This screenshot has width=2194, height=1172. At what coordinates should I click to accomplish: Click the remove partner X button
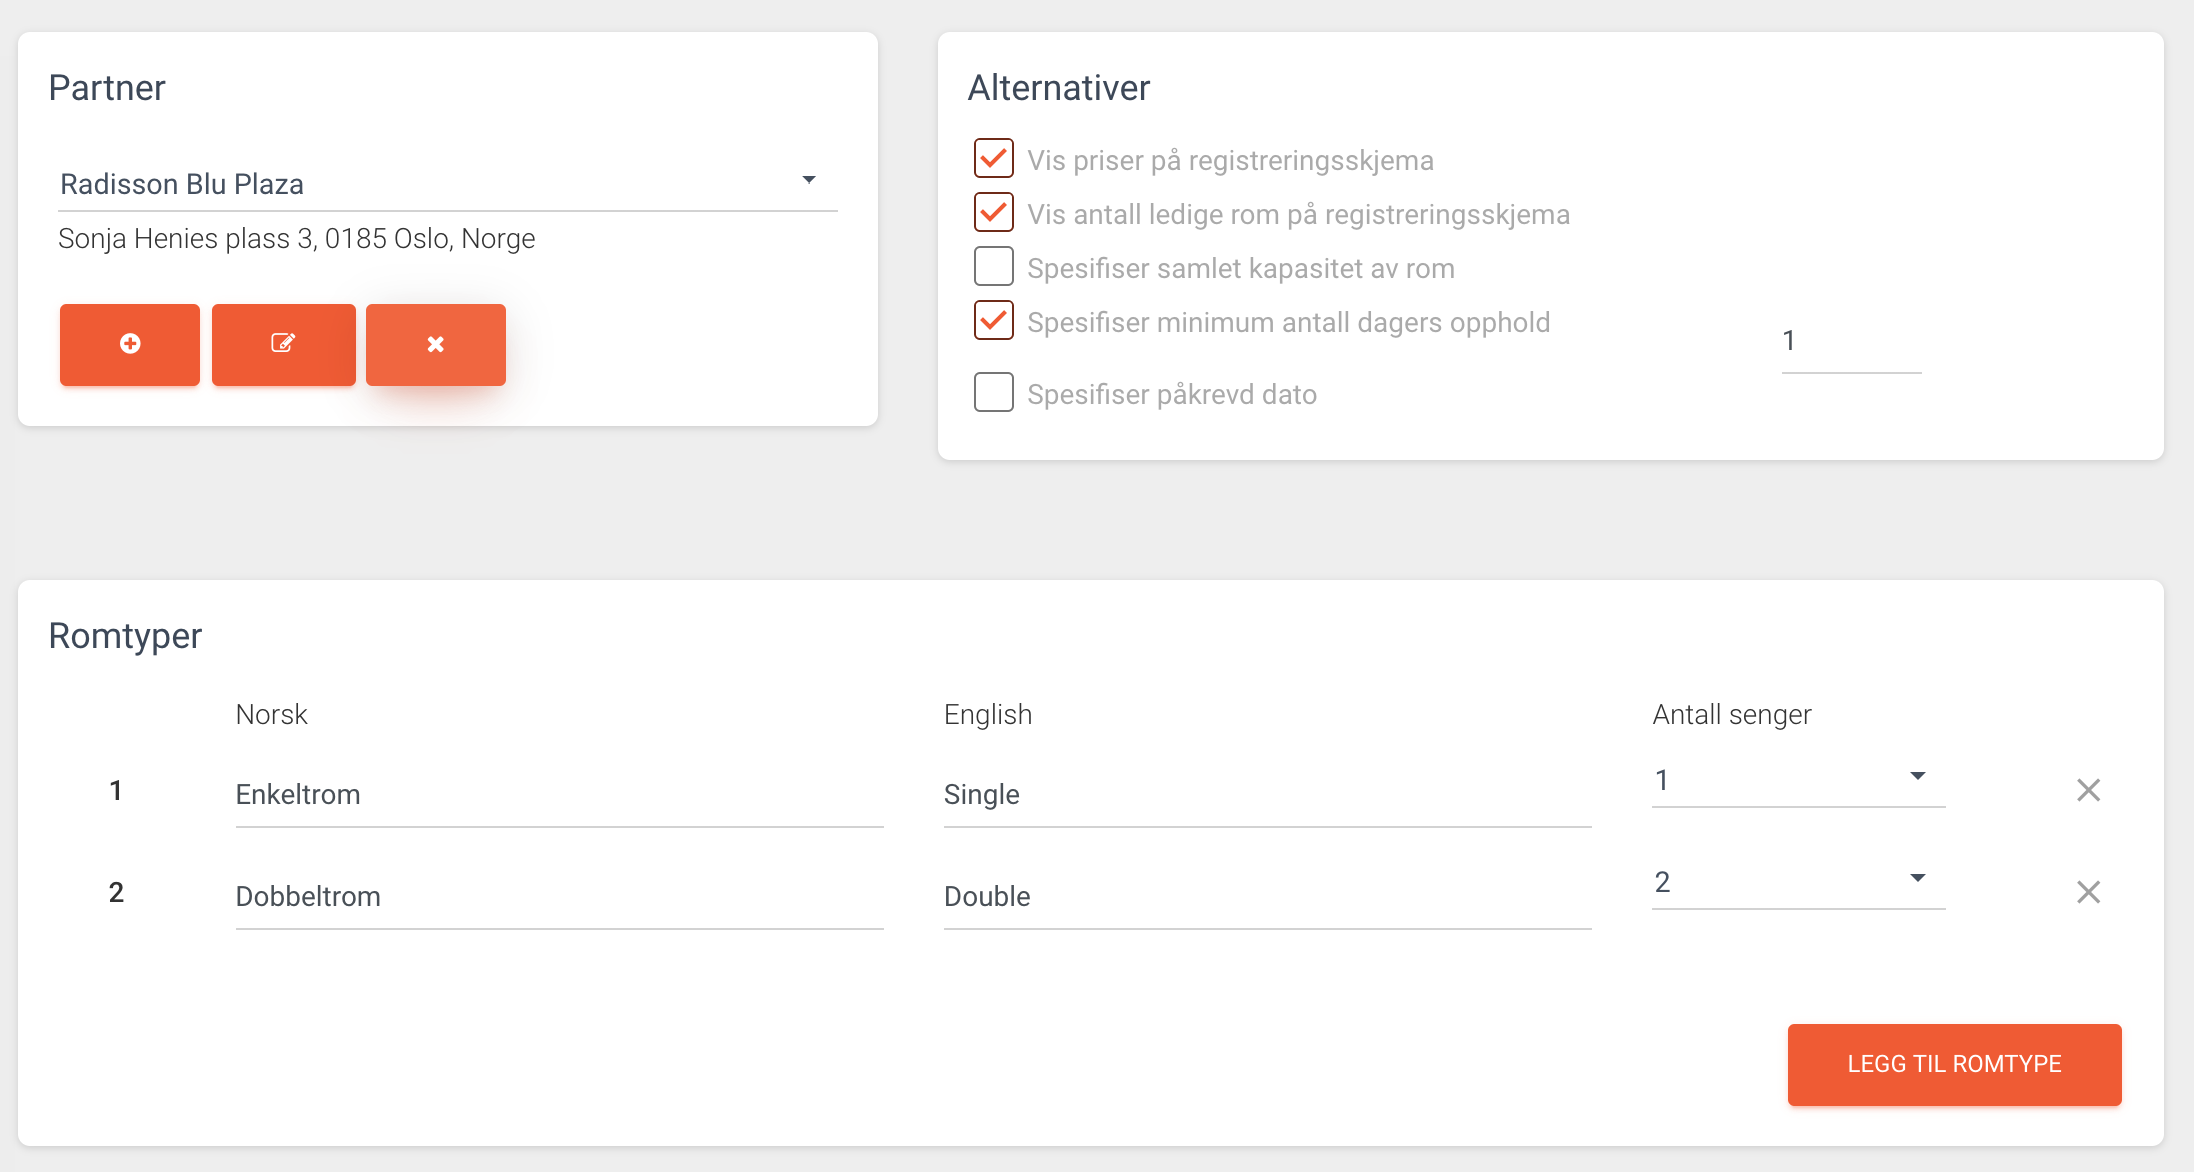pos(436,344)
